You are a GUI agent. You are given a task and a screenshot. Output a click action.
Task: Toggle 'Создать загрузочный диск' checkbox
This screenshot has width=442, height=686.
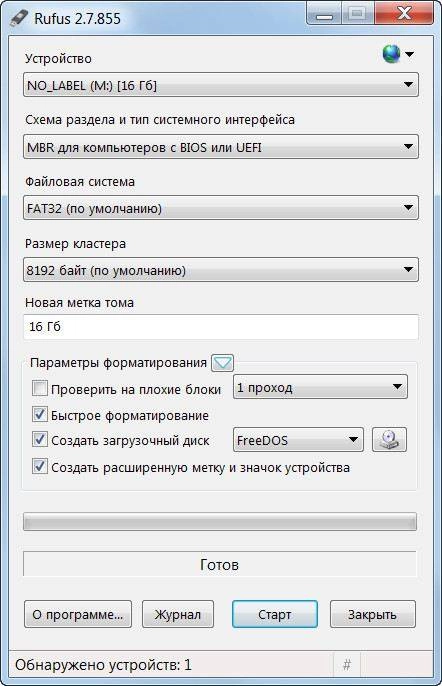40,439
